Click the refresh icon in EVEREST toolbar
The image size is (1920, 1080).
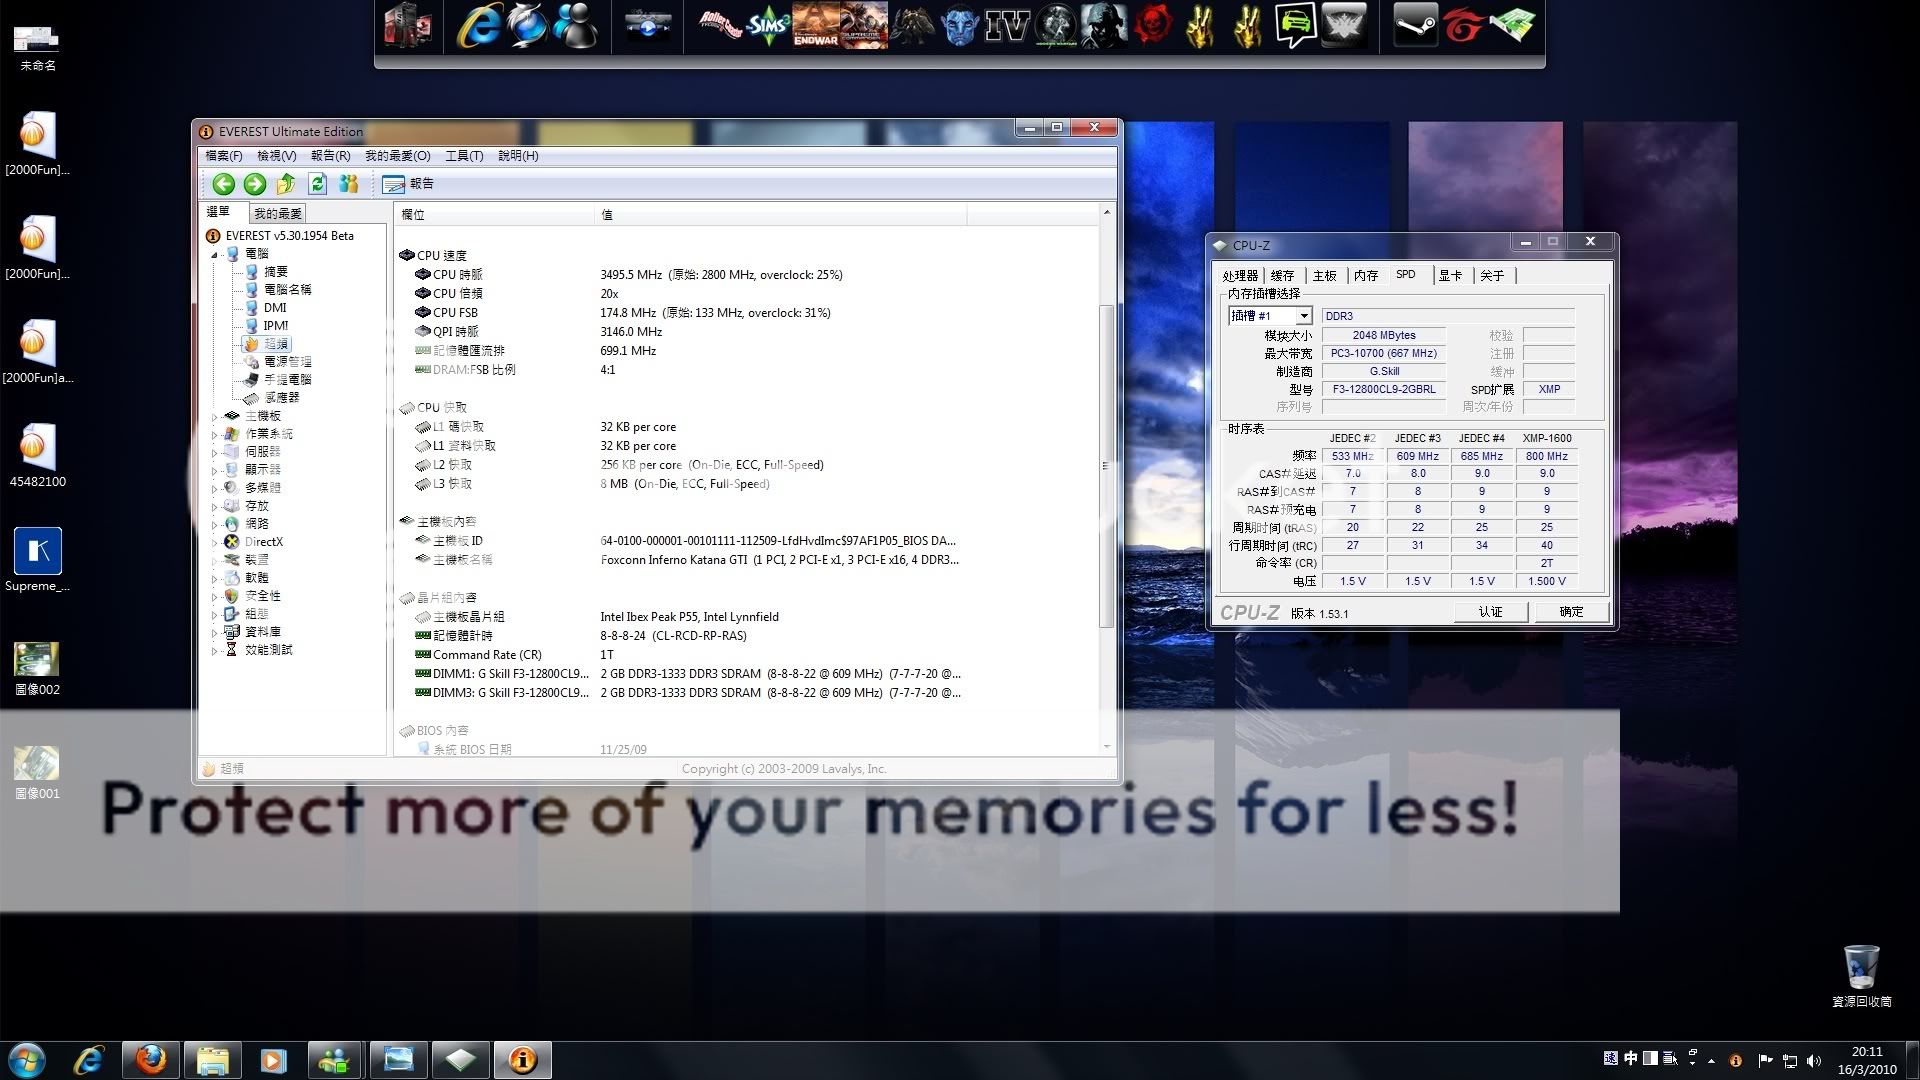(x=318, y=184)
